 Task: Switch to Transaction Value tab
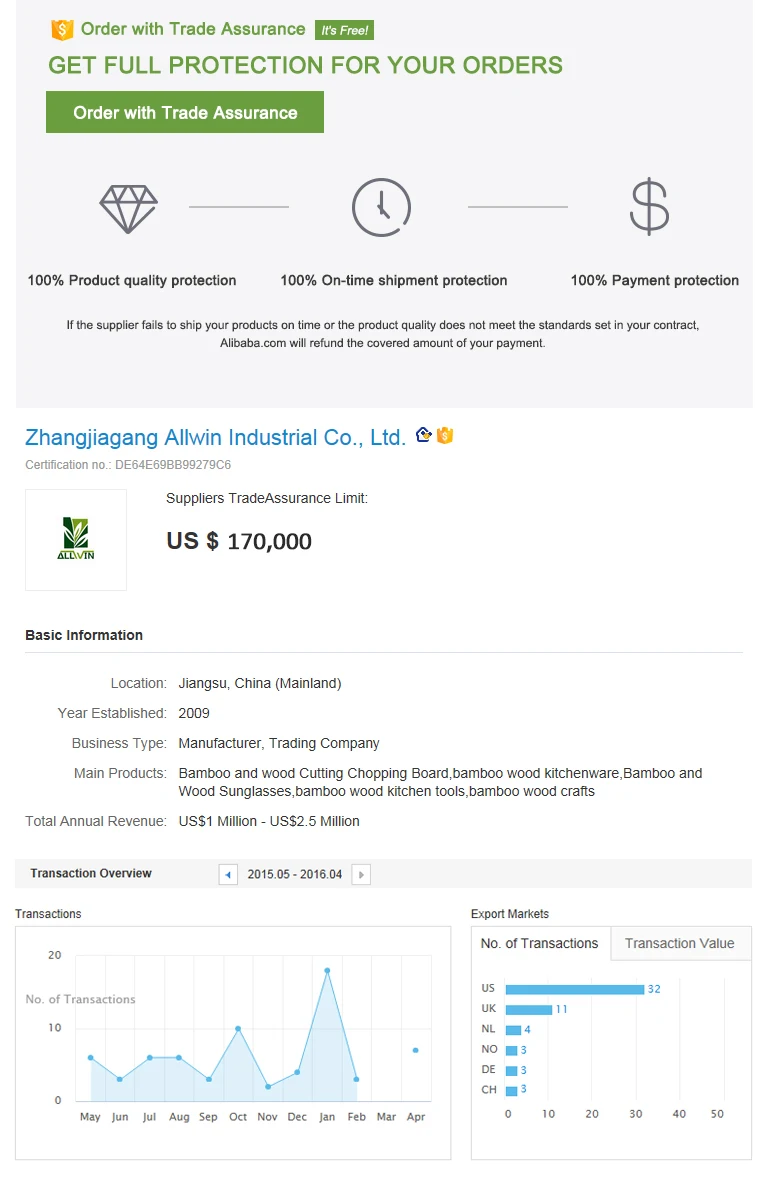coord(679,943)
